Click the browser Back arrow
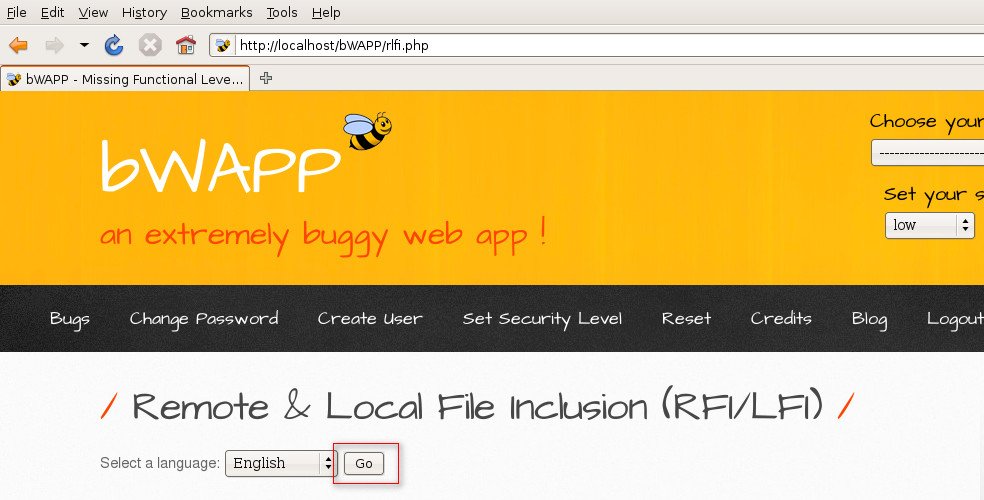This screenshot has width=984, height=500. (x=19, y=45)
